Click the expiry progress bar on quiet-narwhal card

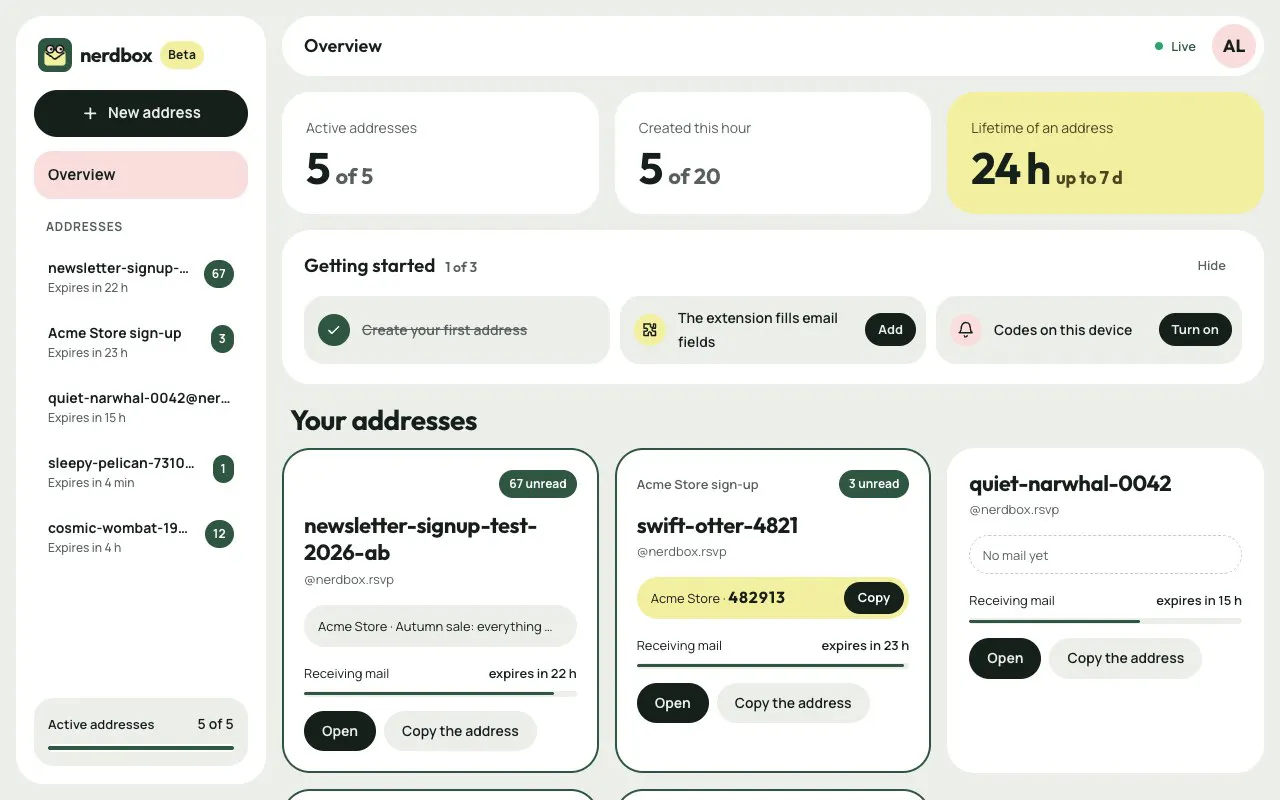click(1105, 622)
